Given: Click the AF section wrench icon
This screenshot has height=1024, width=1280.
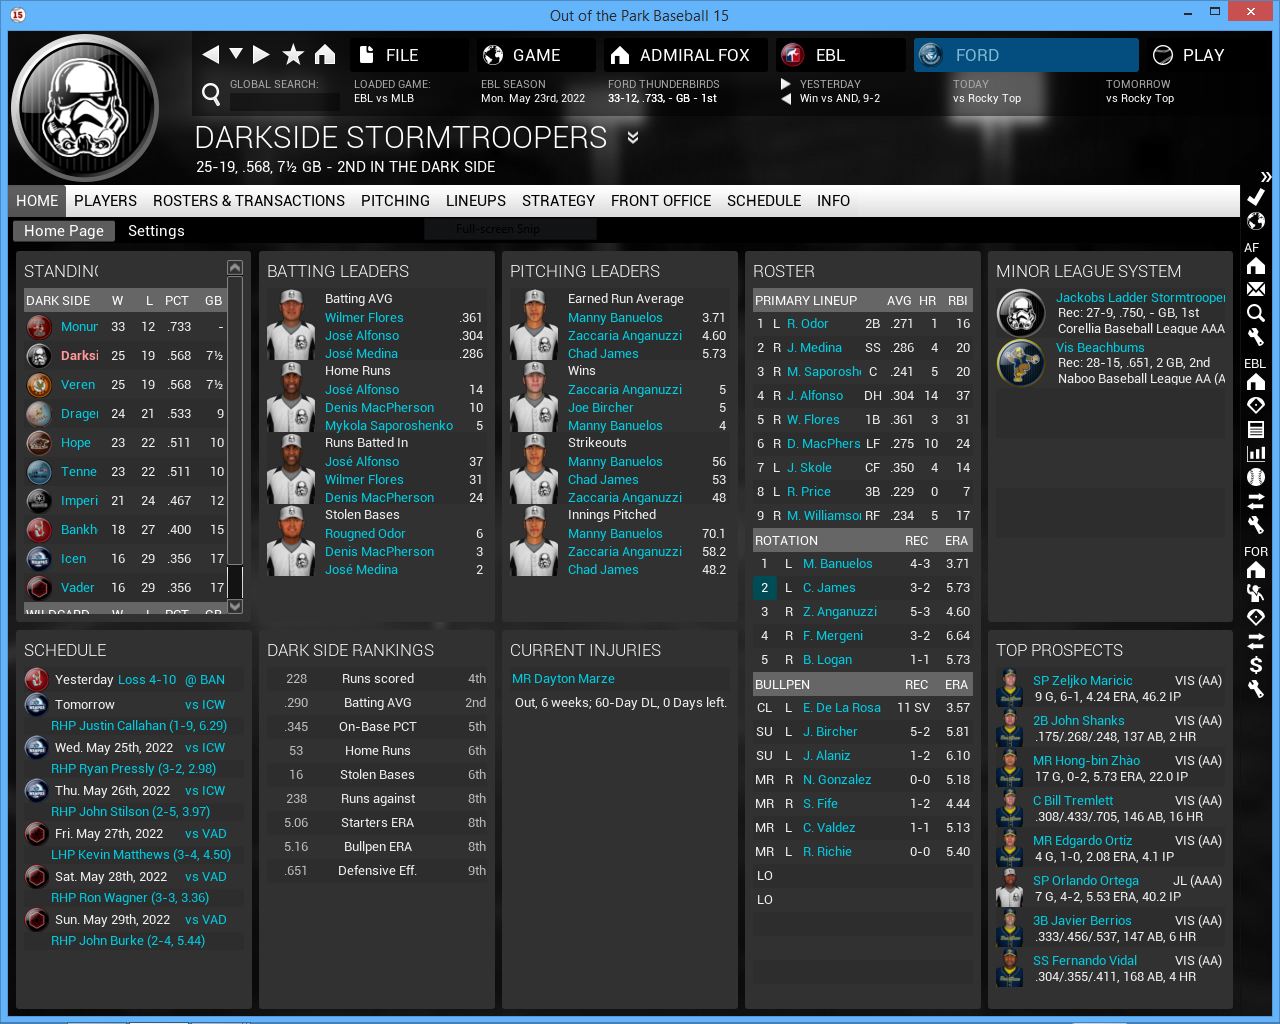Looking at the screenshot, I should coord(1256,337).
